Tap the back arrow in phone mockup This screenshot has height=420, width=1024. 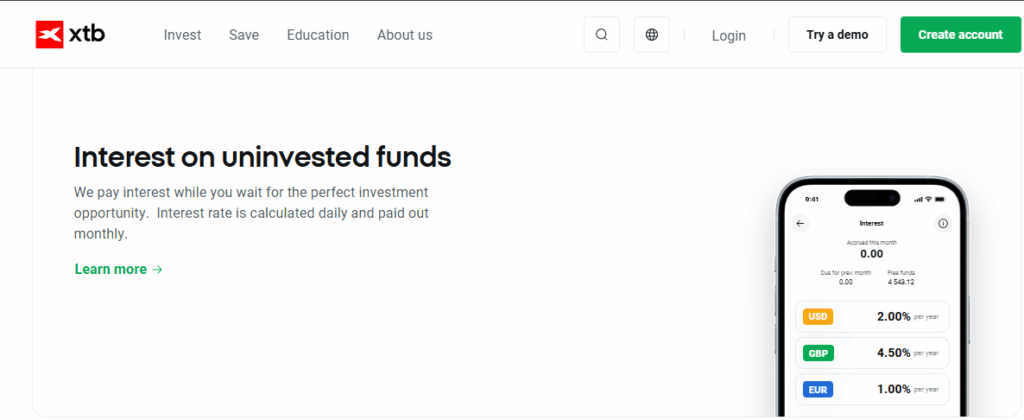[800, 223]
